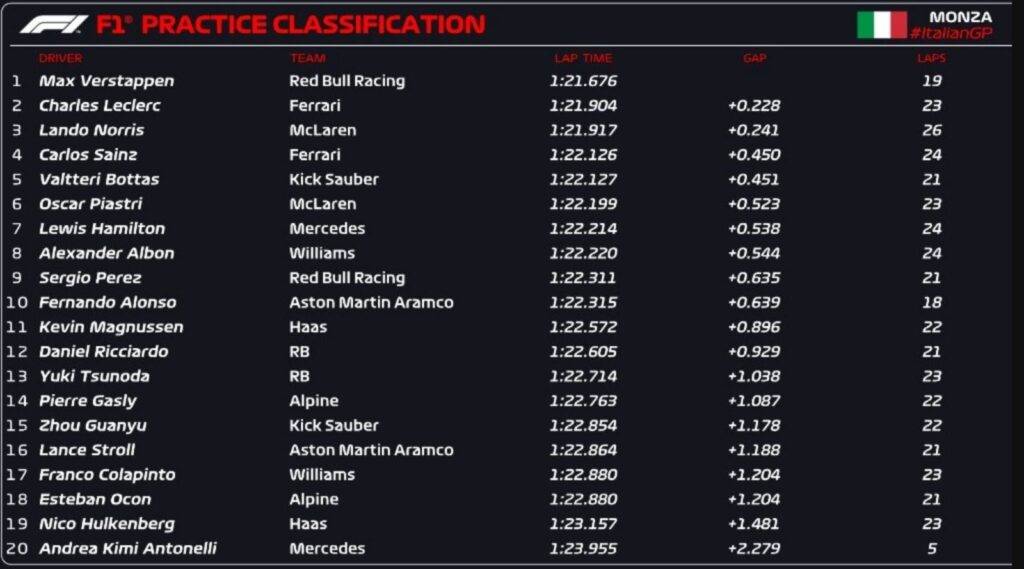This screenshot has height=569, width=1024.
Task: Select Charles Leclerc driver name
Action: click(100, 105)
